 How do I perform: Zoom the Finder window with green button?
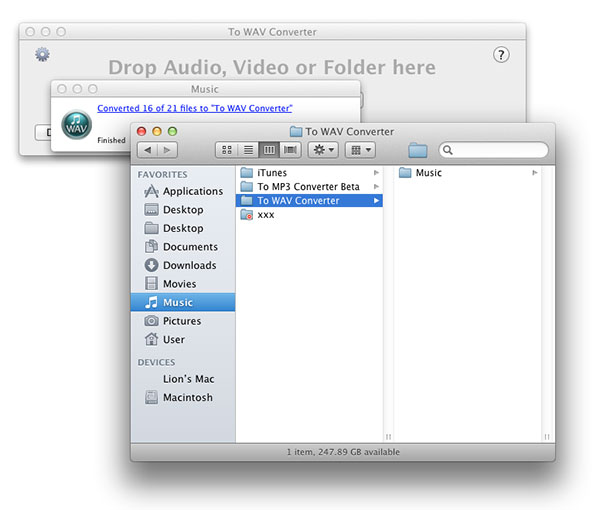pos(173,131)
